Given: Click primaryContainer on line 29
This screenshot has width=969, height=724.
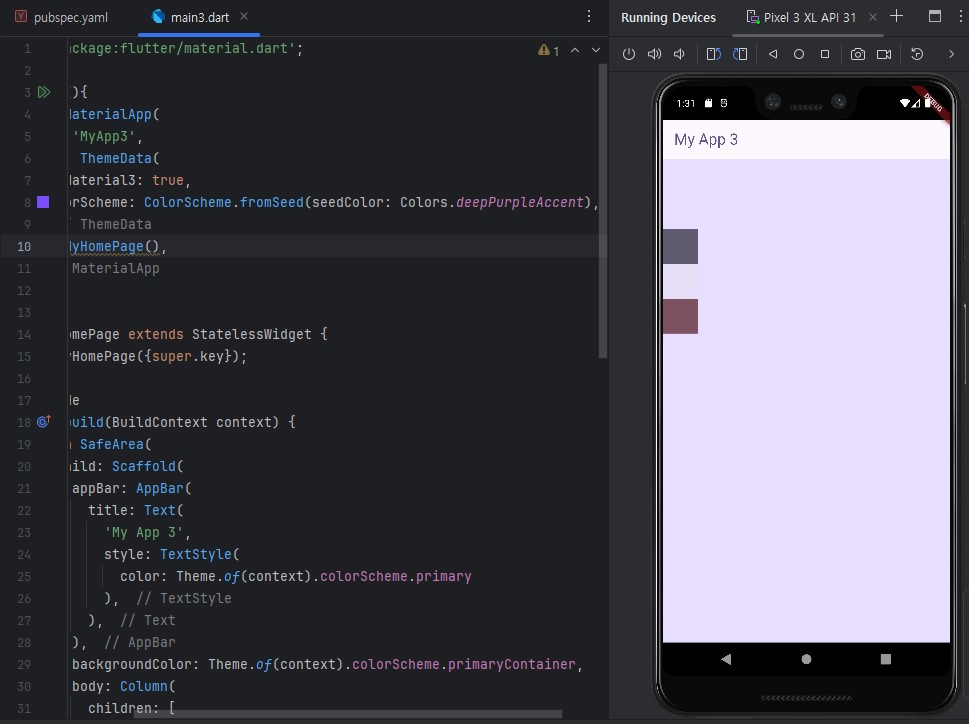Looking at the screenshot, I should tap(512, 665).
